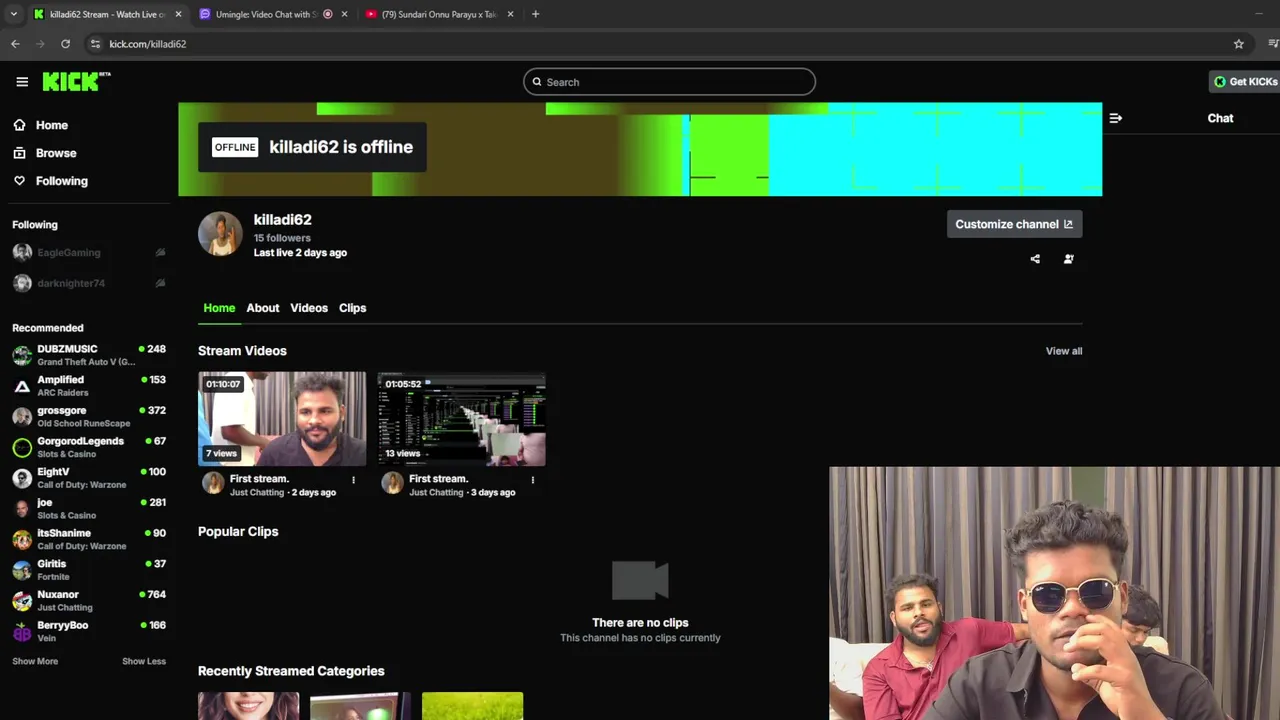Click avatar under 2 days ago video

213,484
